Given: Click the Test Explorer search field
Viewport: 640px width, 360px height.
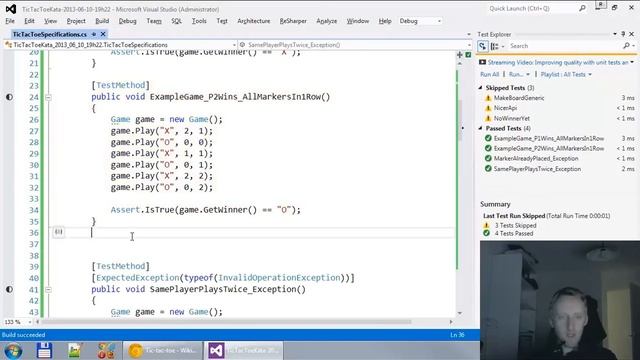Looking at the screenshot, I should [565, 46].
